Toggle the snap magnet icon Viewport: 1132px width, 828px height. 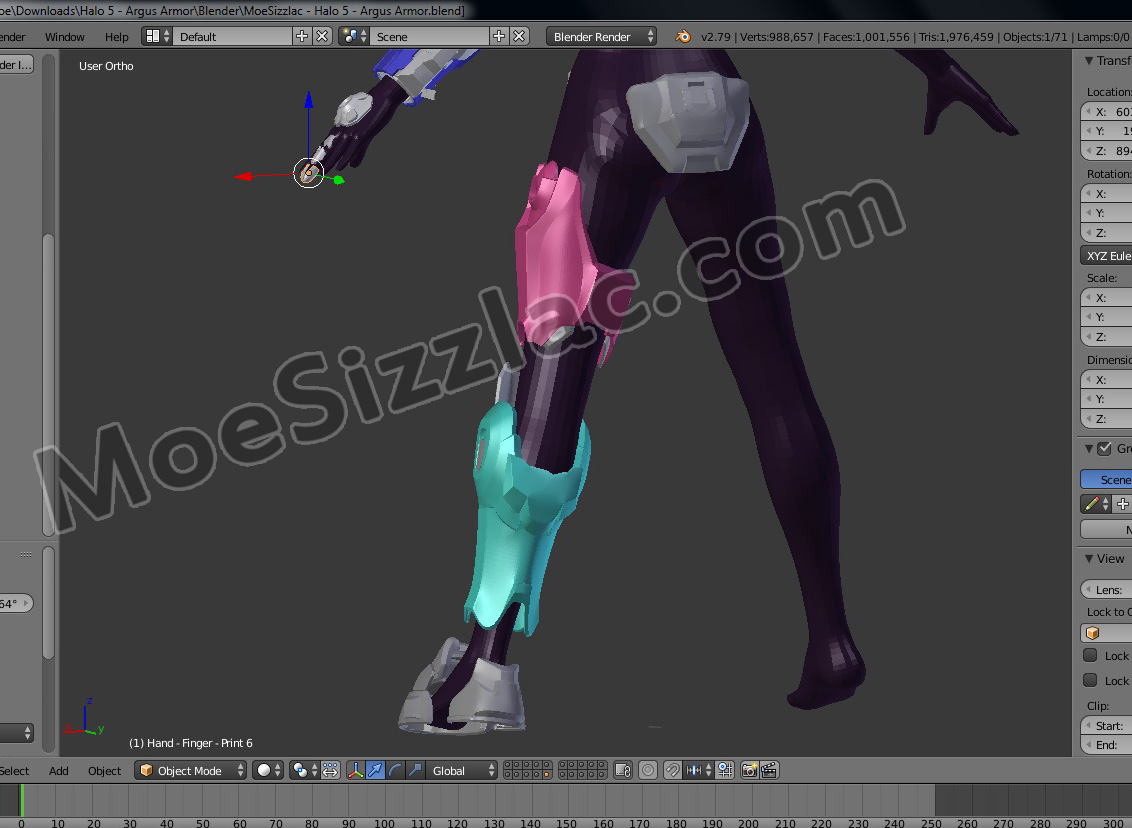click(x=672, y=770)
